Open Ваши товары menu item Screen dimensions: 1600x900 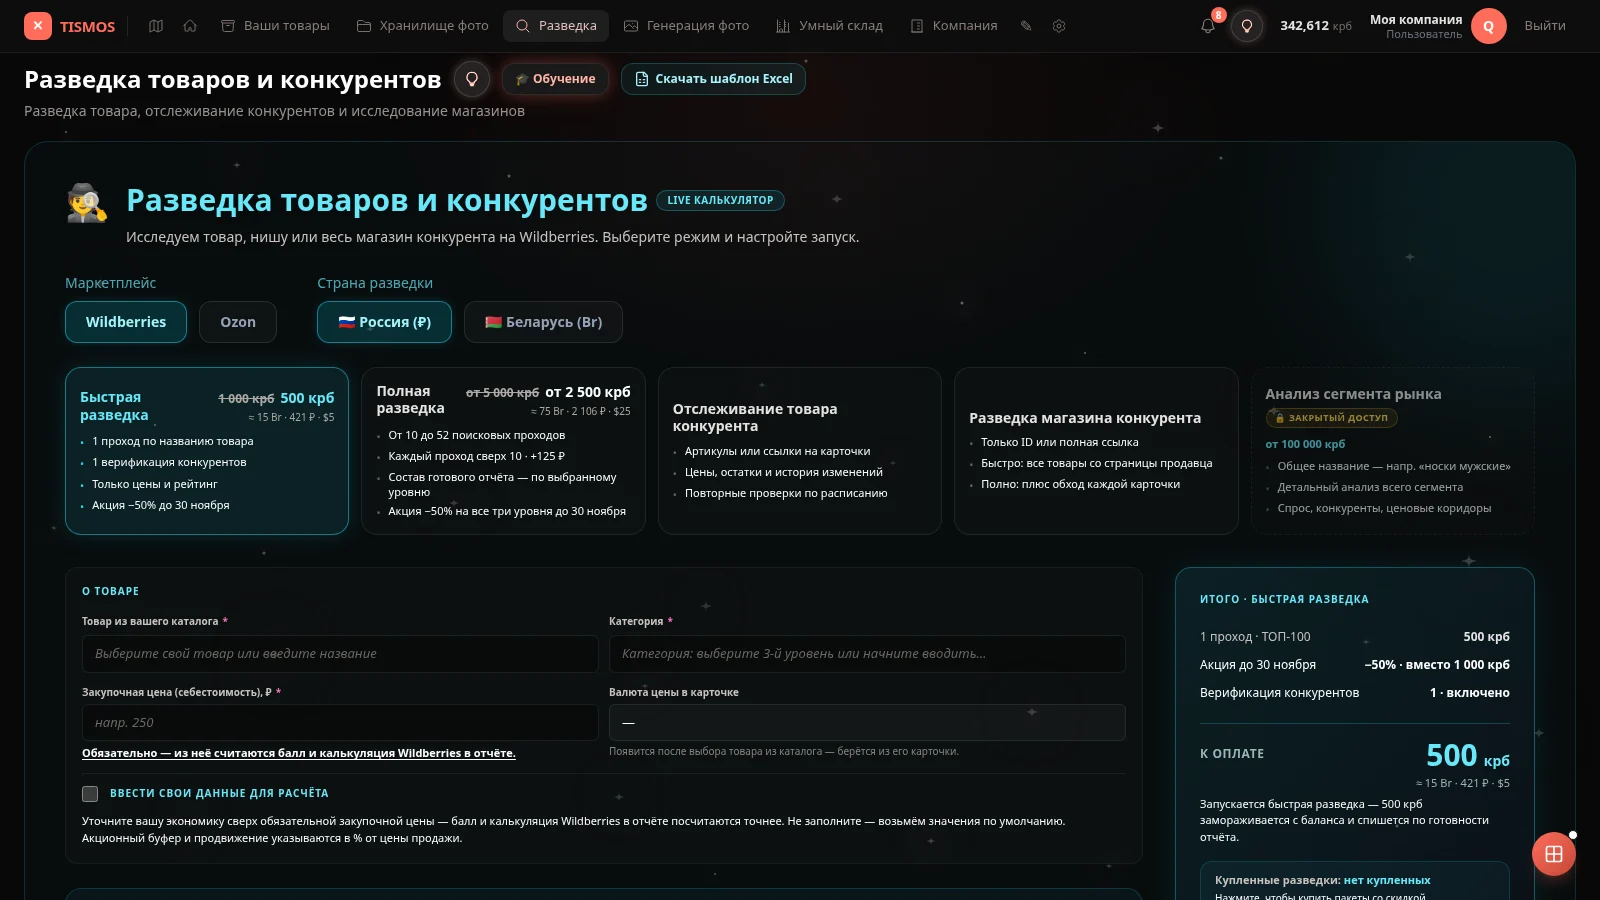click(x=275, y=26)
